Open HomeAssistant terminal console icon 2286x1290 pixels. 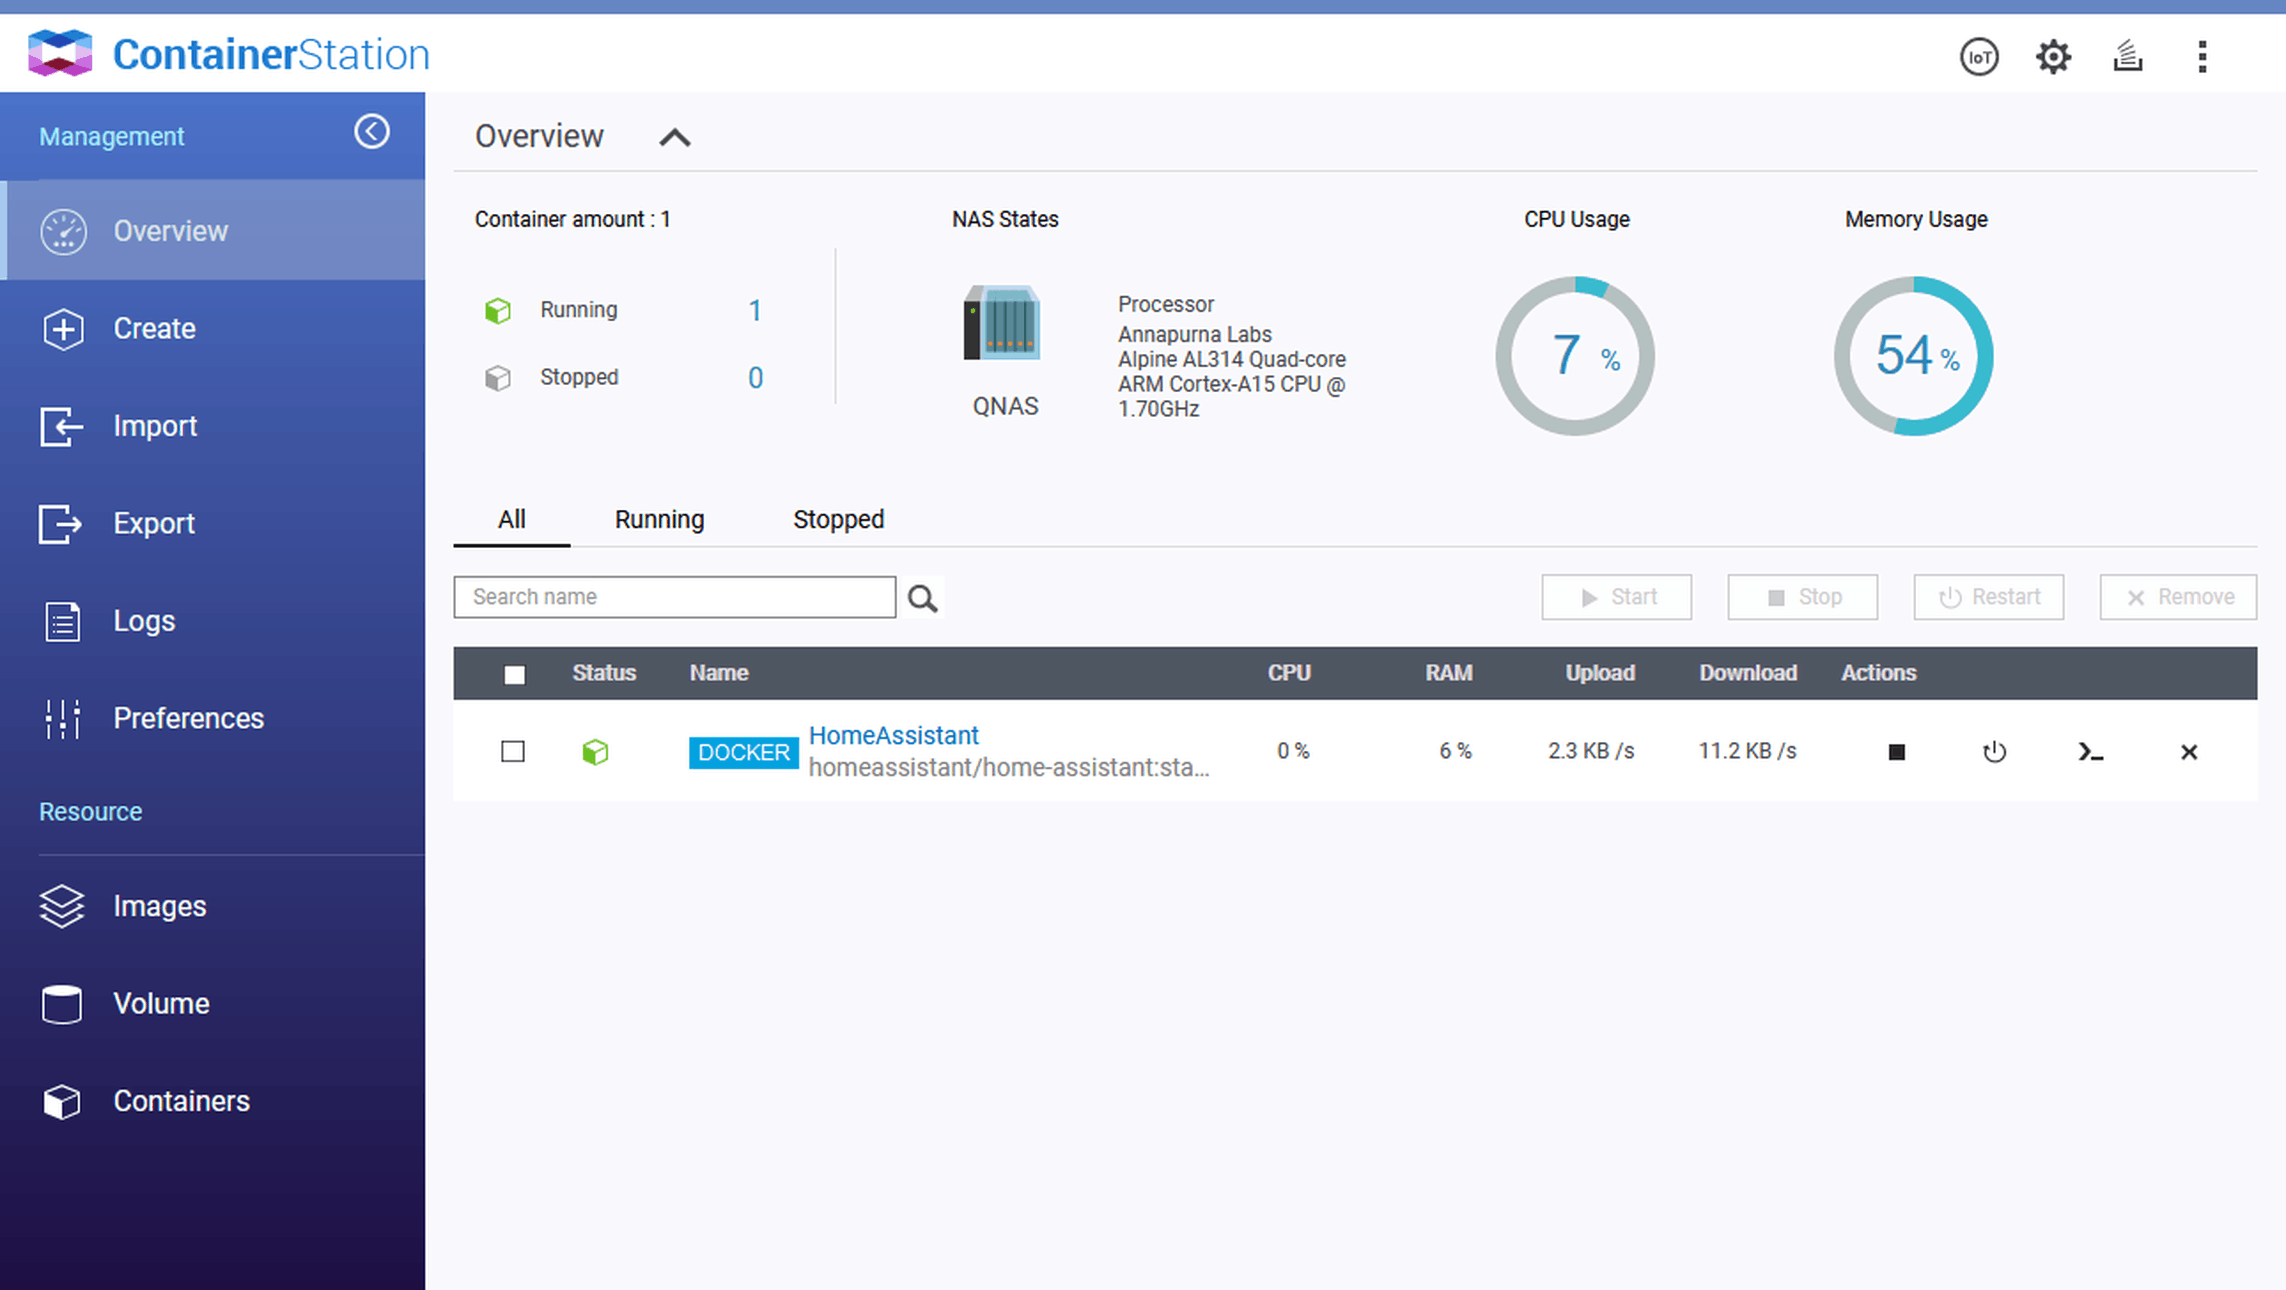click(2090, 752)
